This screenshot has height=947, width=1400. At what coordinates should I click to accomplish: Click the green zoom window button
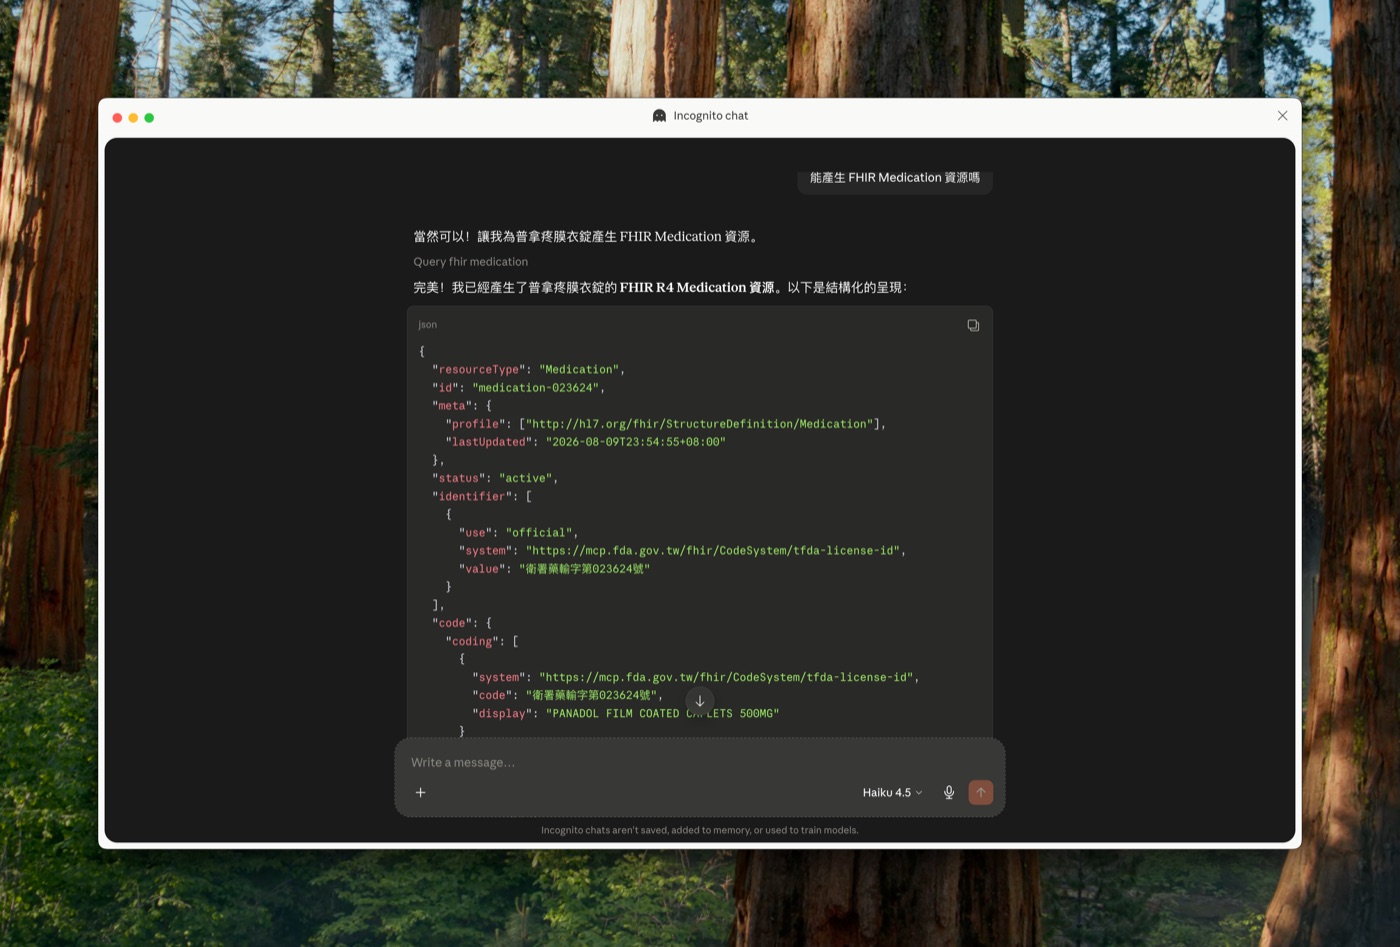pos(149,118)
